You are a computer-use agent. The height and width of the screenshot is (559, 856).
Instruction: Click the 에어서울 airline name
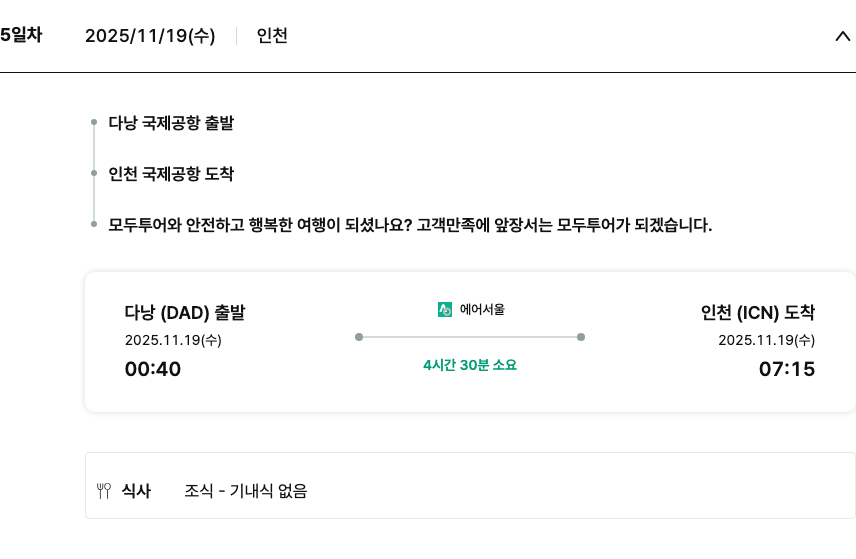point(482,310)
